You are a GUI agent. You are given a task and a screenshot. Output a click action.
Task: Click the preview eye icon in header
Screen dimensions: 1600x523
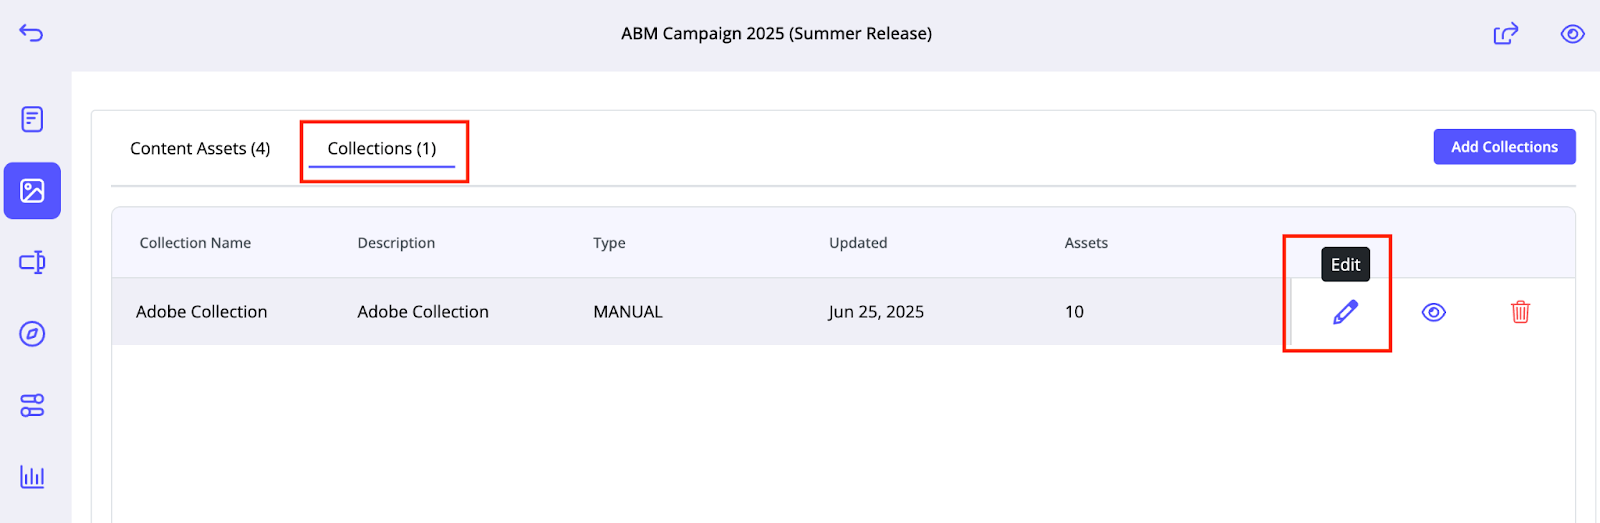[1572, 34]
